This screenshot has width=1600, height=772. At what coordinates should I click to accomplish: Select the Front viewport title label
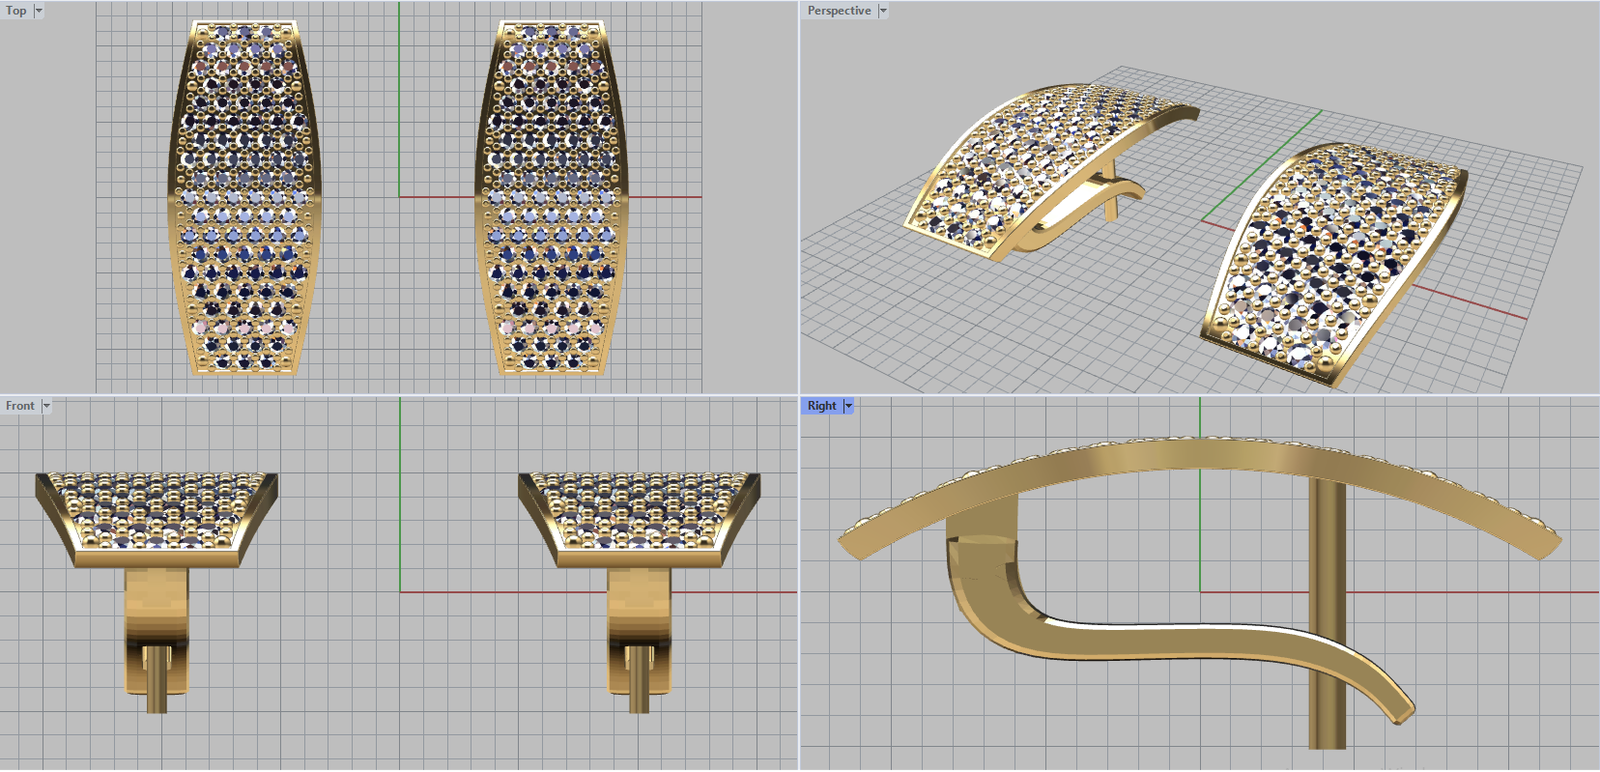(20, 406)
